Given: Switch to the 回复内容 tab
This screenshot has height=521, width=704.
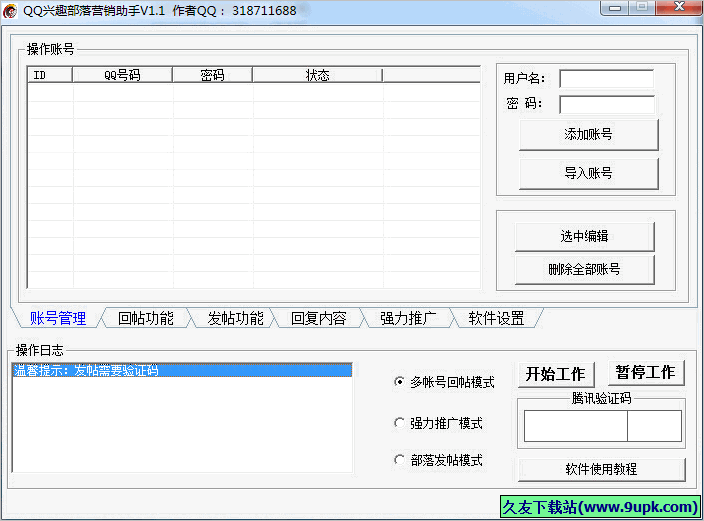Looking at the screenshot, I should click(318, 318).
